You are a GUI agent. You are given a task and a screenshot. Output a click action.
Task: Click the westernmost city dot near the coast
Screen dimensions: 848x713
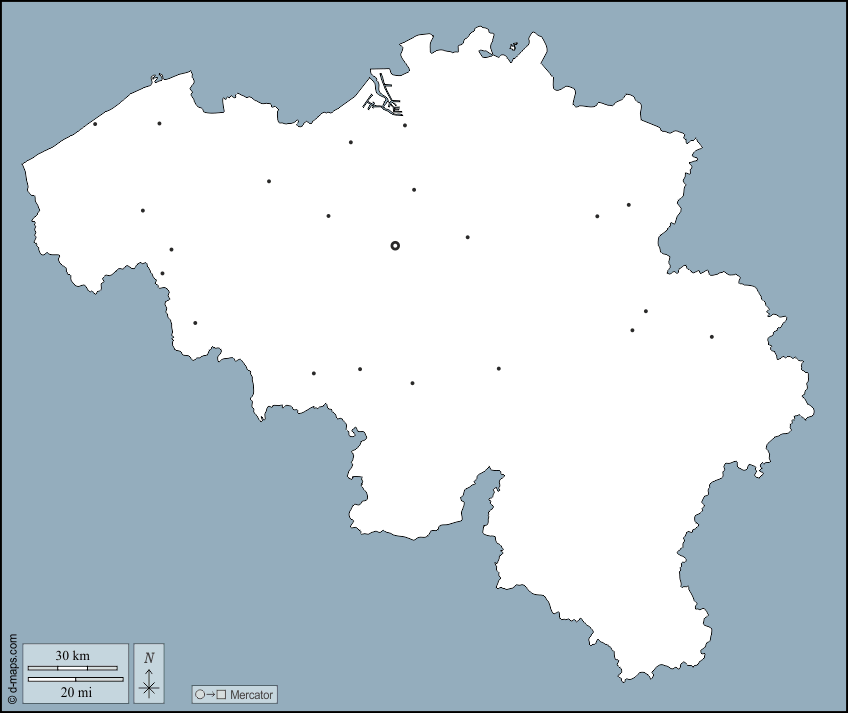pyautogui.click(x=95, y=124)
